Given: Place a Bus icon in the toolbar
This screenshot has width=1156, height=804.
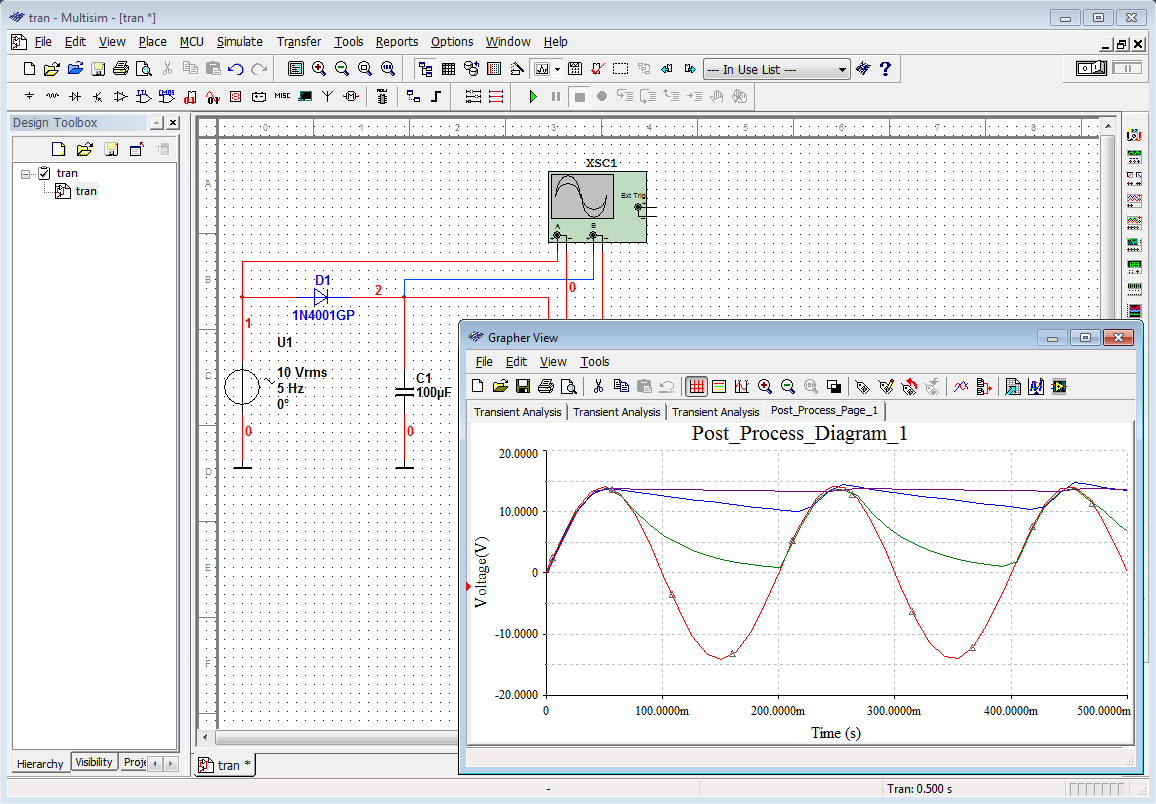Looking at the screenshot, I should (436, 97).
